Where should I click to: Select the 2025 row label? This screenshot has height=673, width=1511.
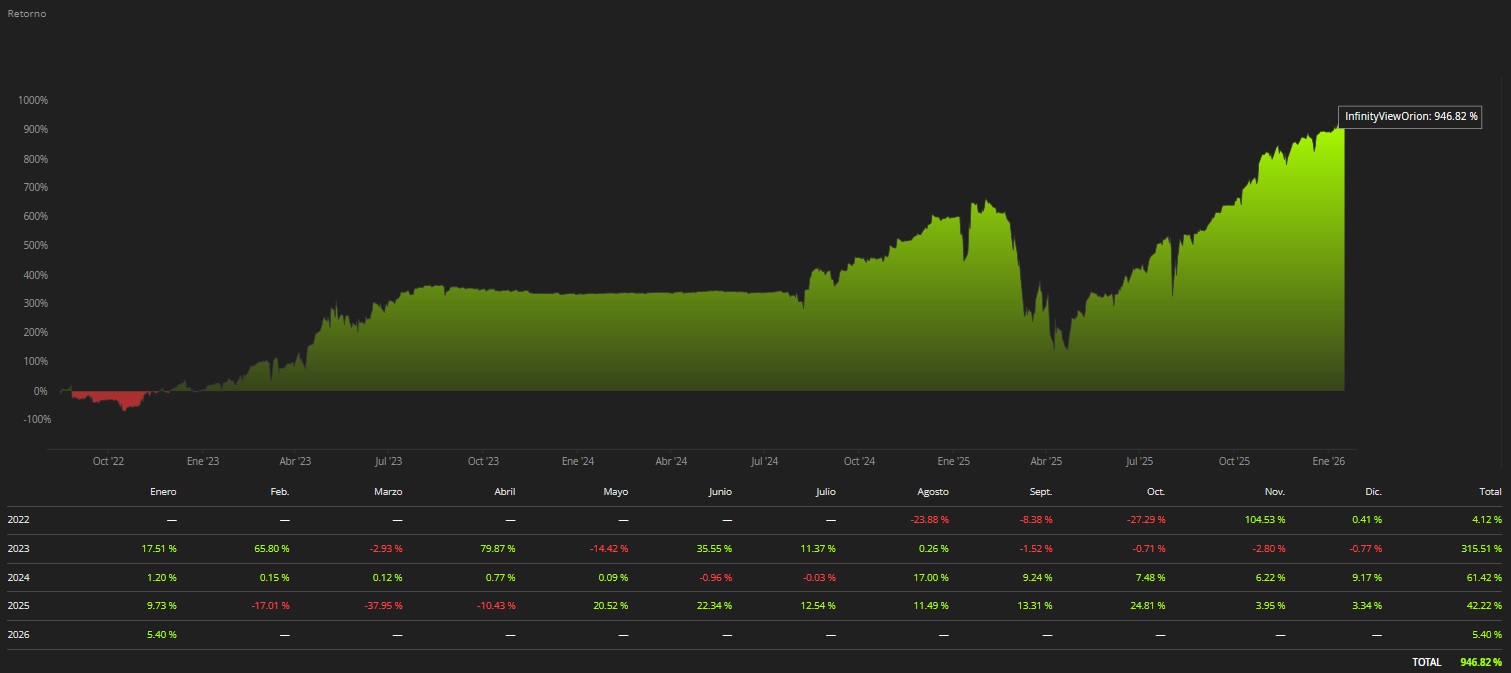[x=18, y=606]
